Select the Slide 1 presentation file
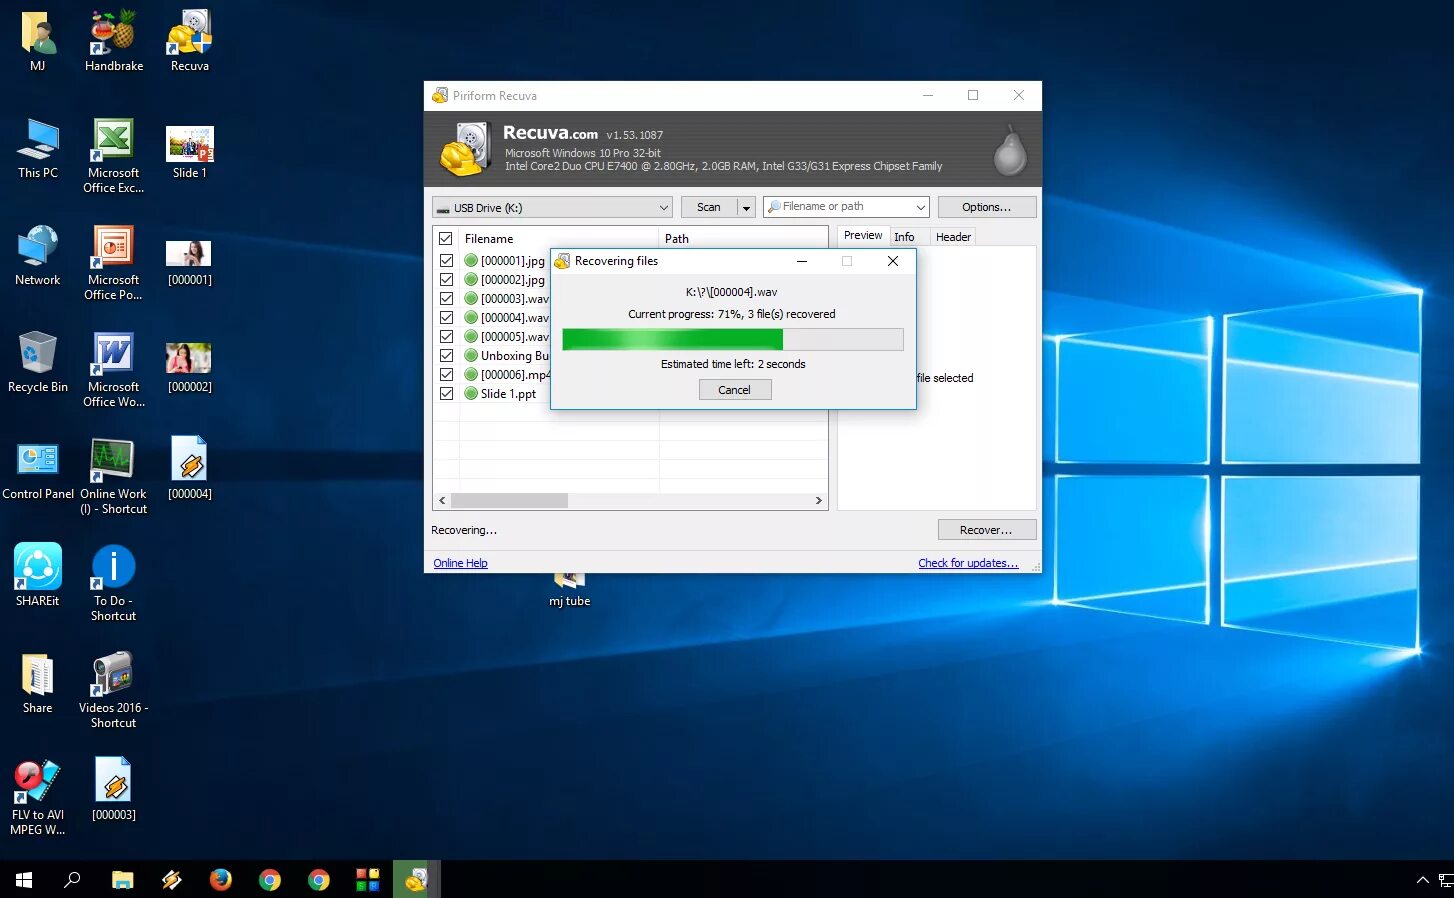Viewport: 1454px width, 898px height. [x=190, y=151]
